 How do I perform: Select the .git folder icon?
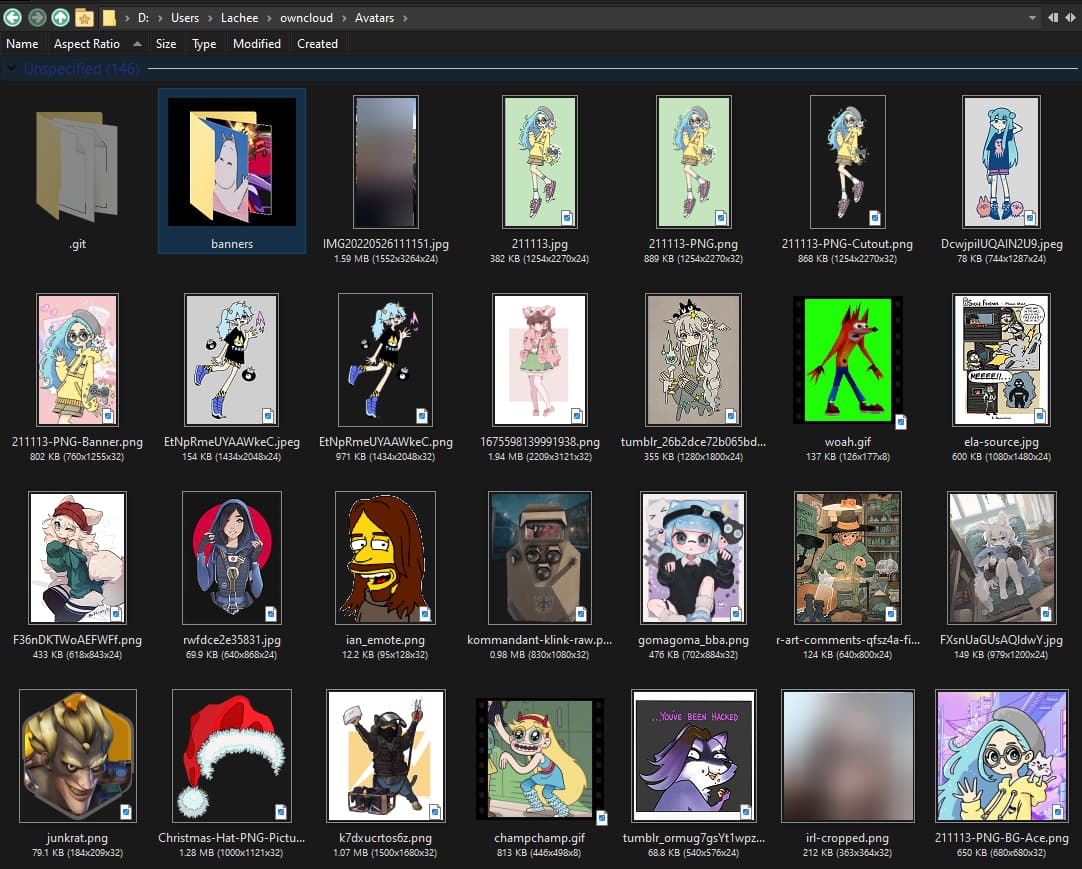[77, 166]
